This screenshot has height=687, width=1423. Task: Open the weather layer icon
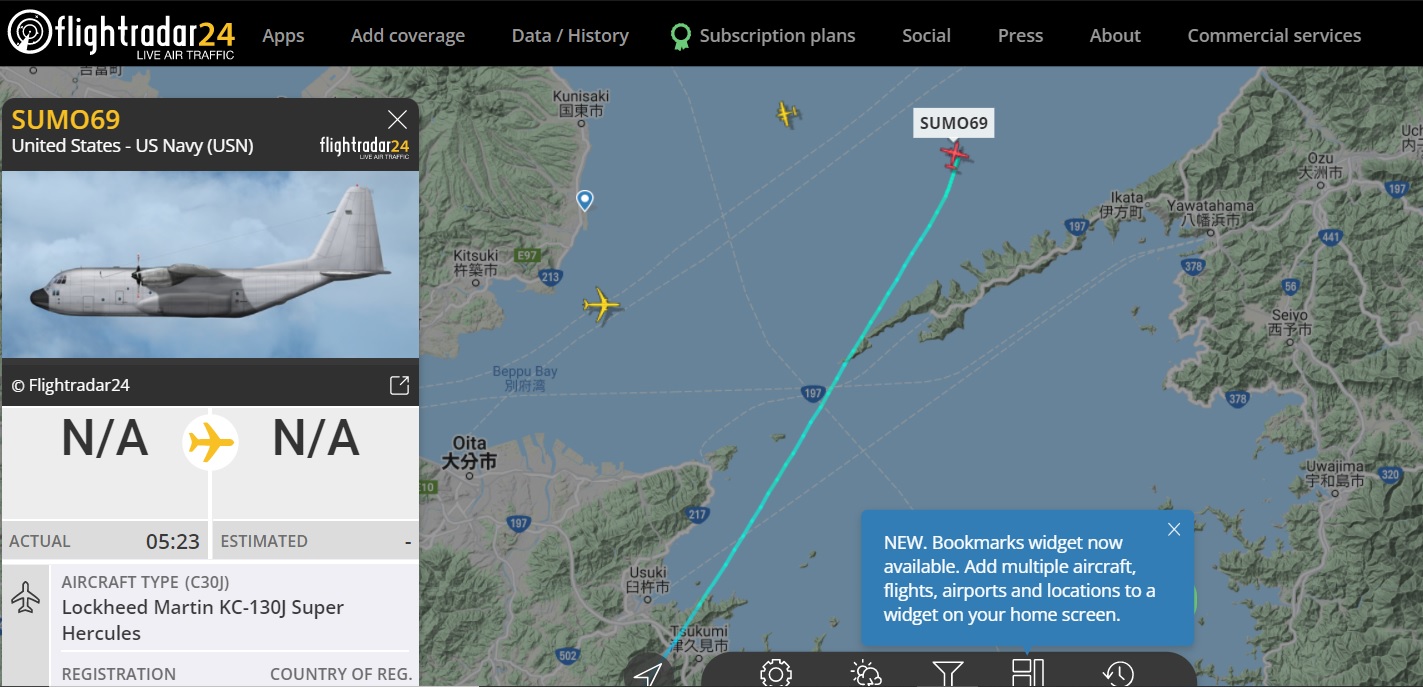point(866,673)
